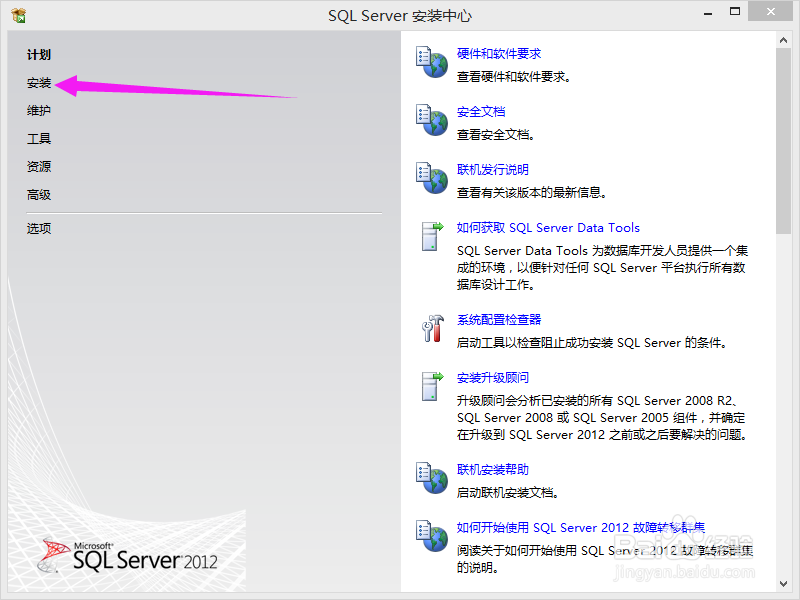800x600 pixels.
Task: Minimize the SQL Server 安装中心 window
Action: pyautogui.click(x=708, y=13)
